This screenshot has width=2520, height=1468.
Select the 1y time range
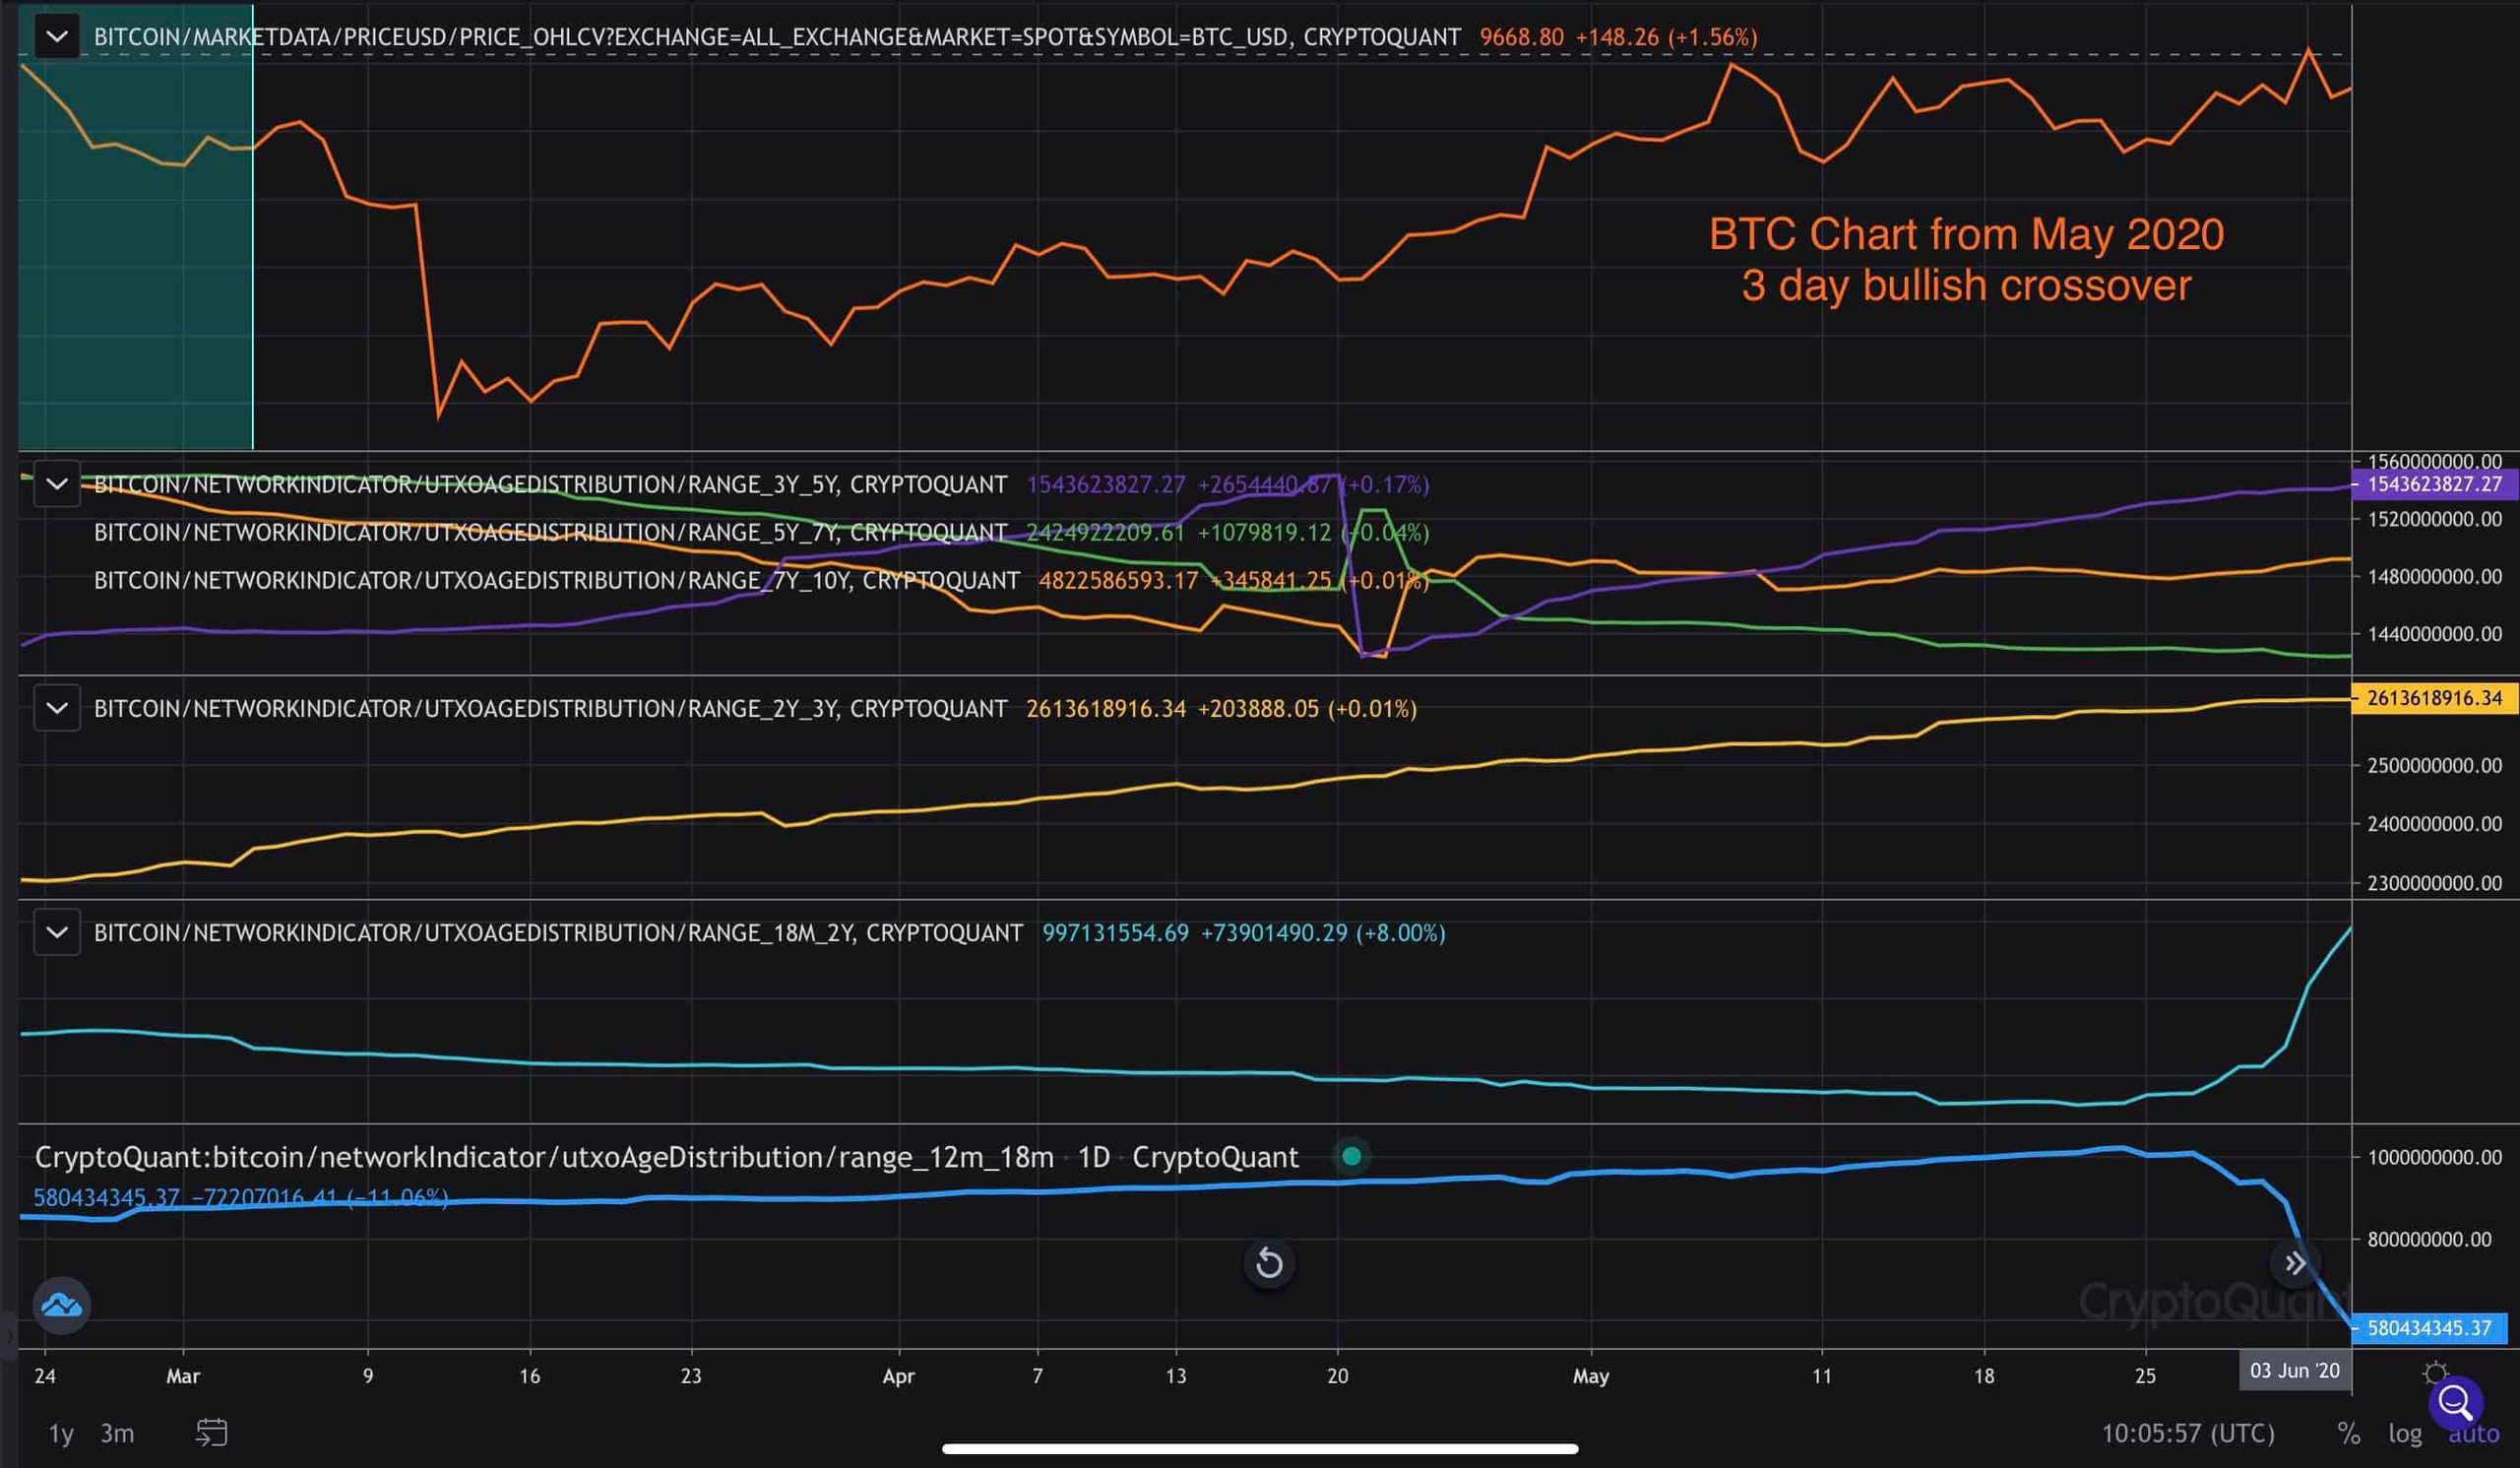coord(61,1433)
